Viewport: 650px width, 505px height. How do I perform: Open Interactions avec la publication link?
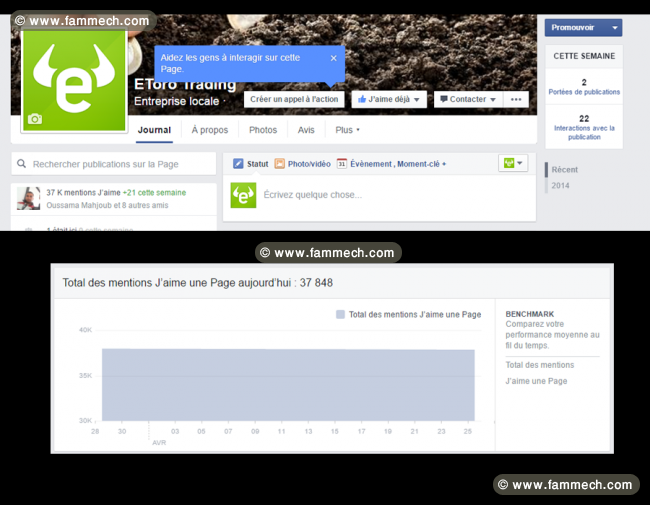[x=584, y=133]
